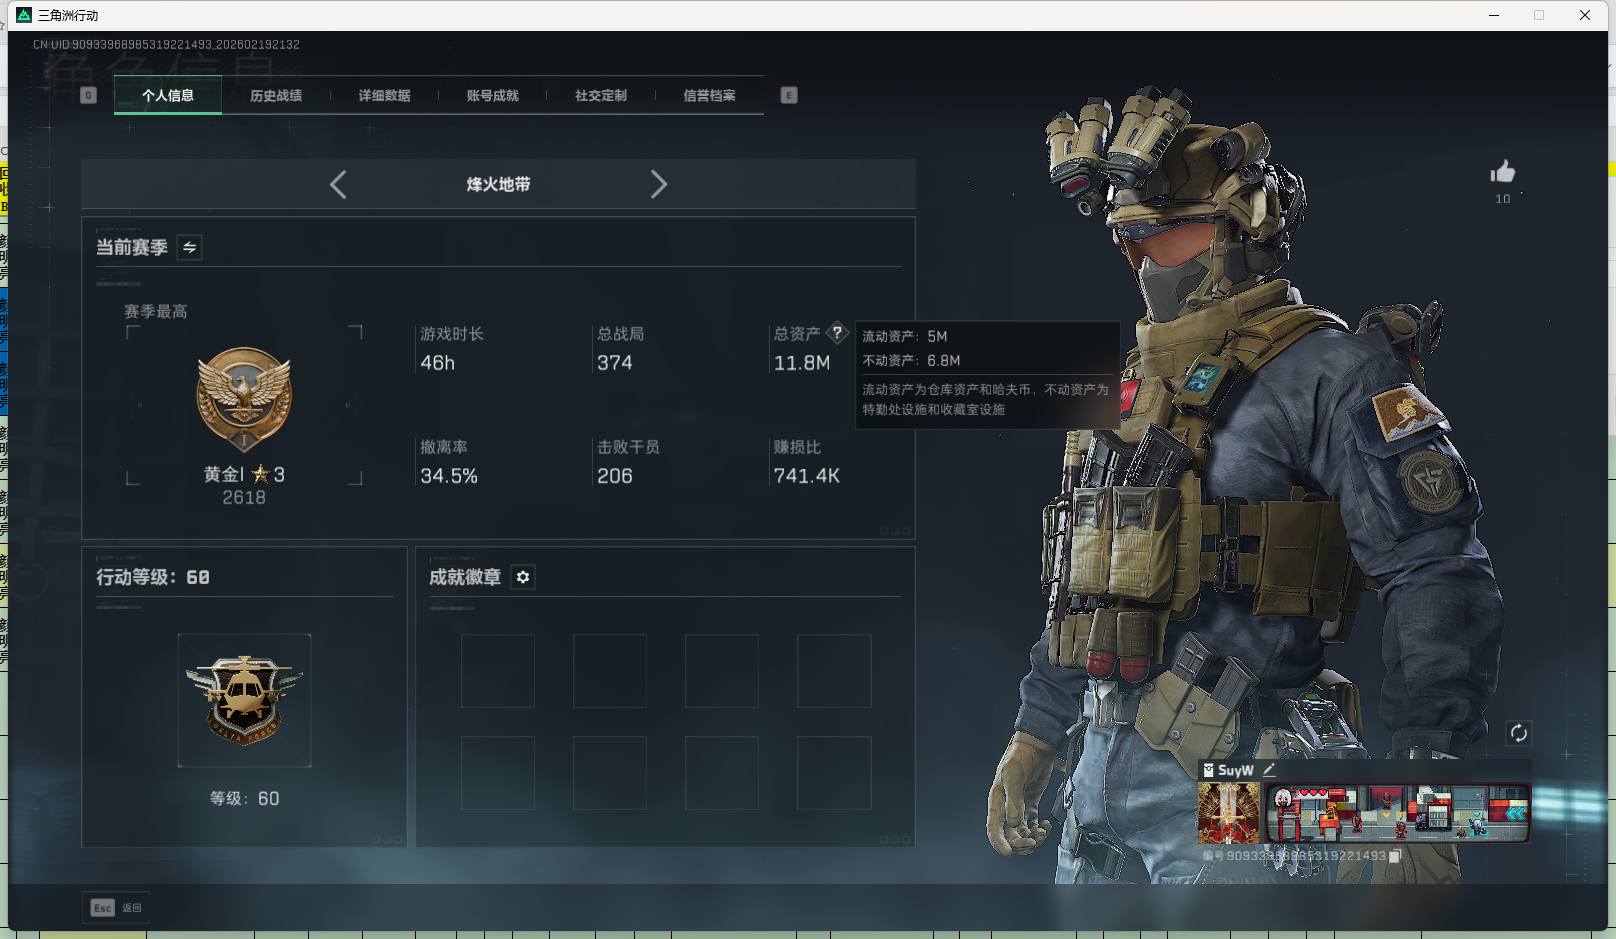Click the top-left empty achievement badge slot

(498, 671)
